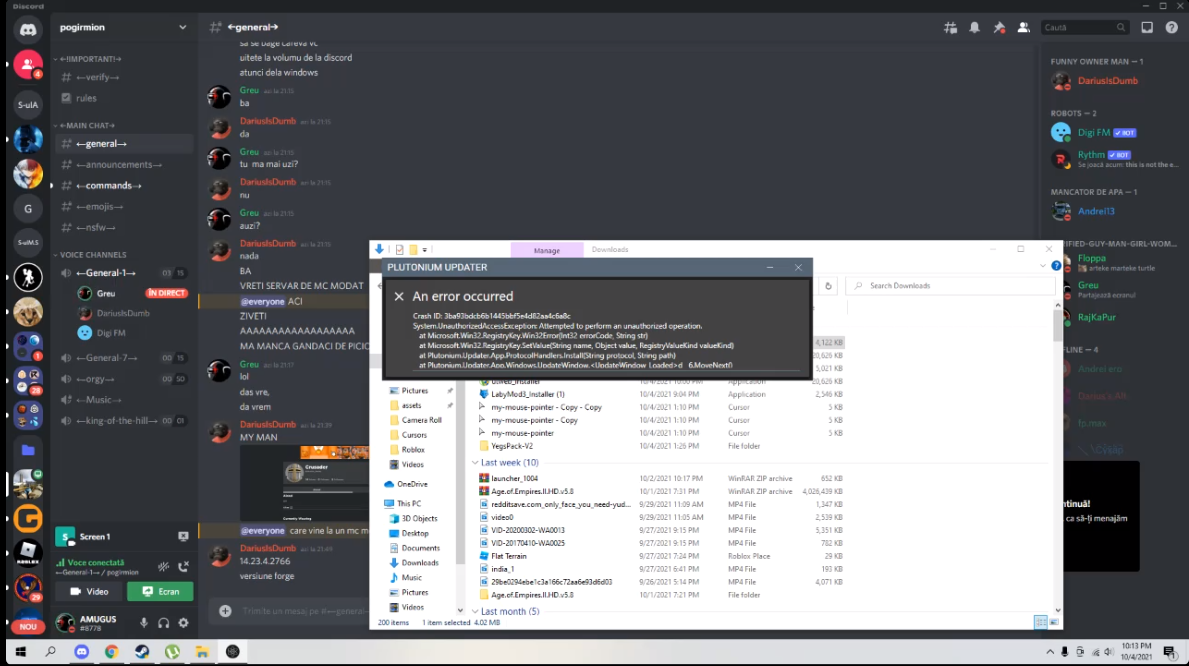The image size is (1189, 666).
Task: Open the orange G server icon
Action: tap(28, 519)
